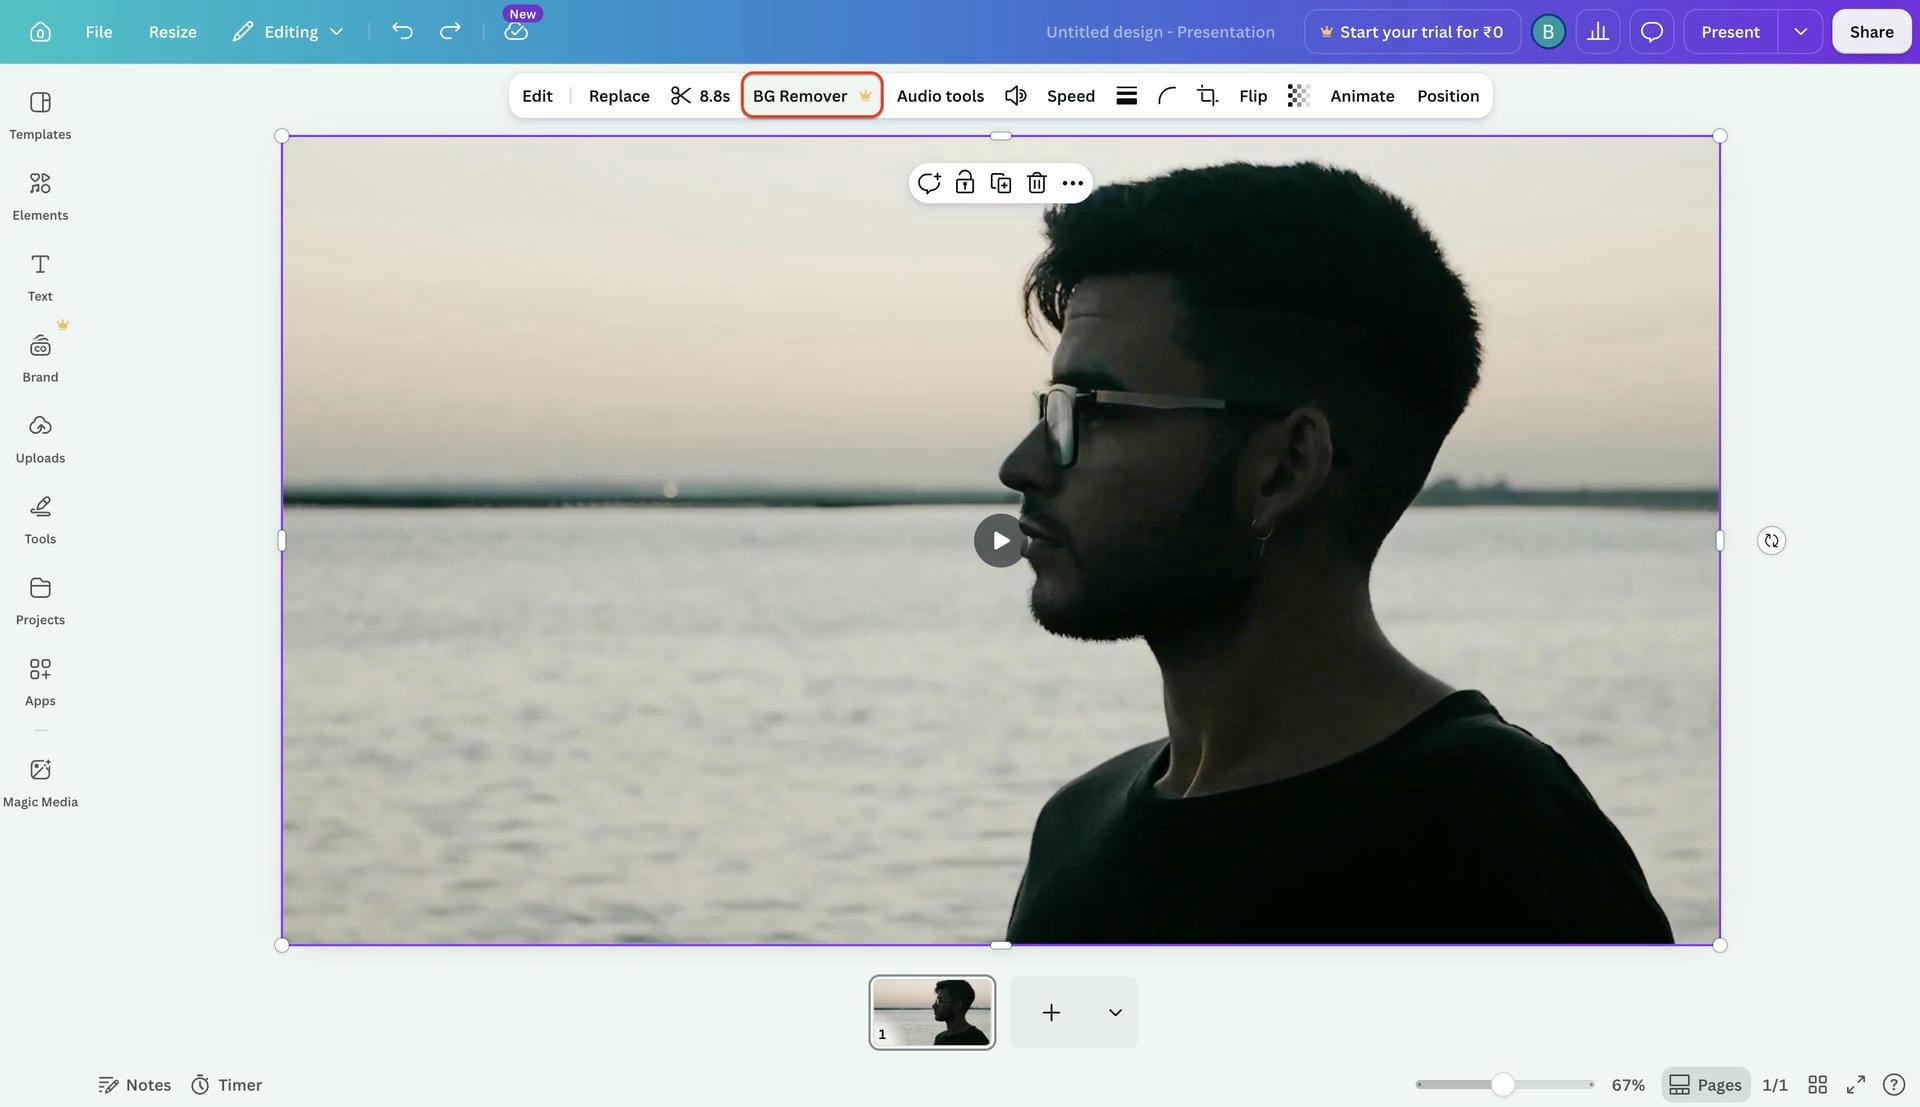Undo the last action
The image size is (1920, 1107).
402,32
